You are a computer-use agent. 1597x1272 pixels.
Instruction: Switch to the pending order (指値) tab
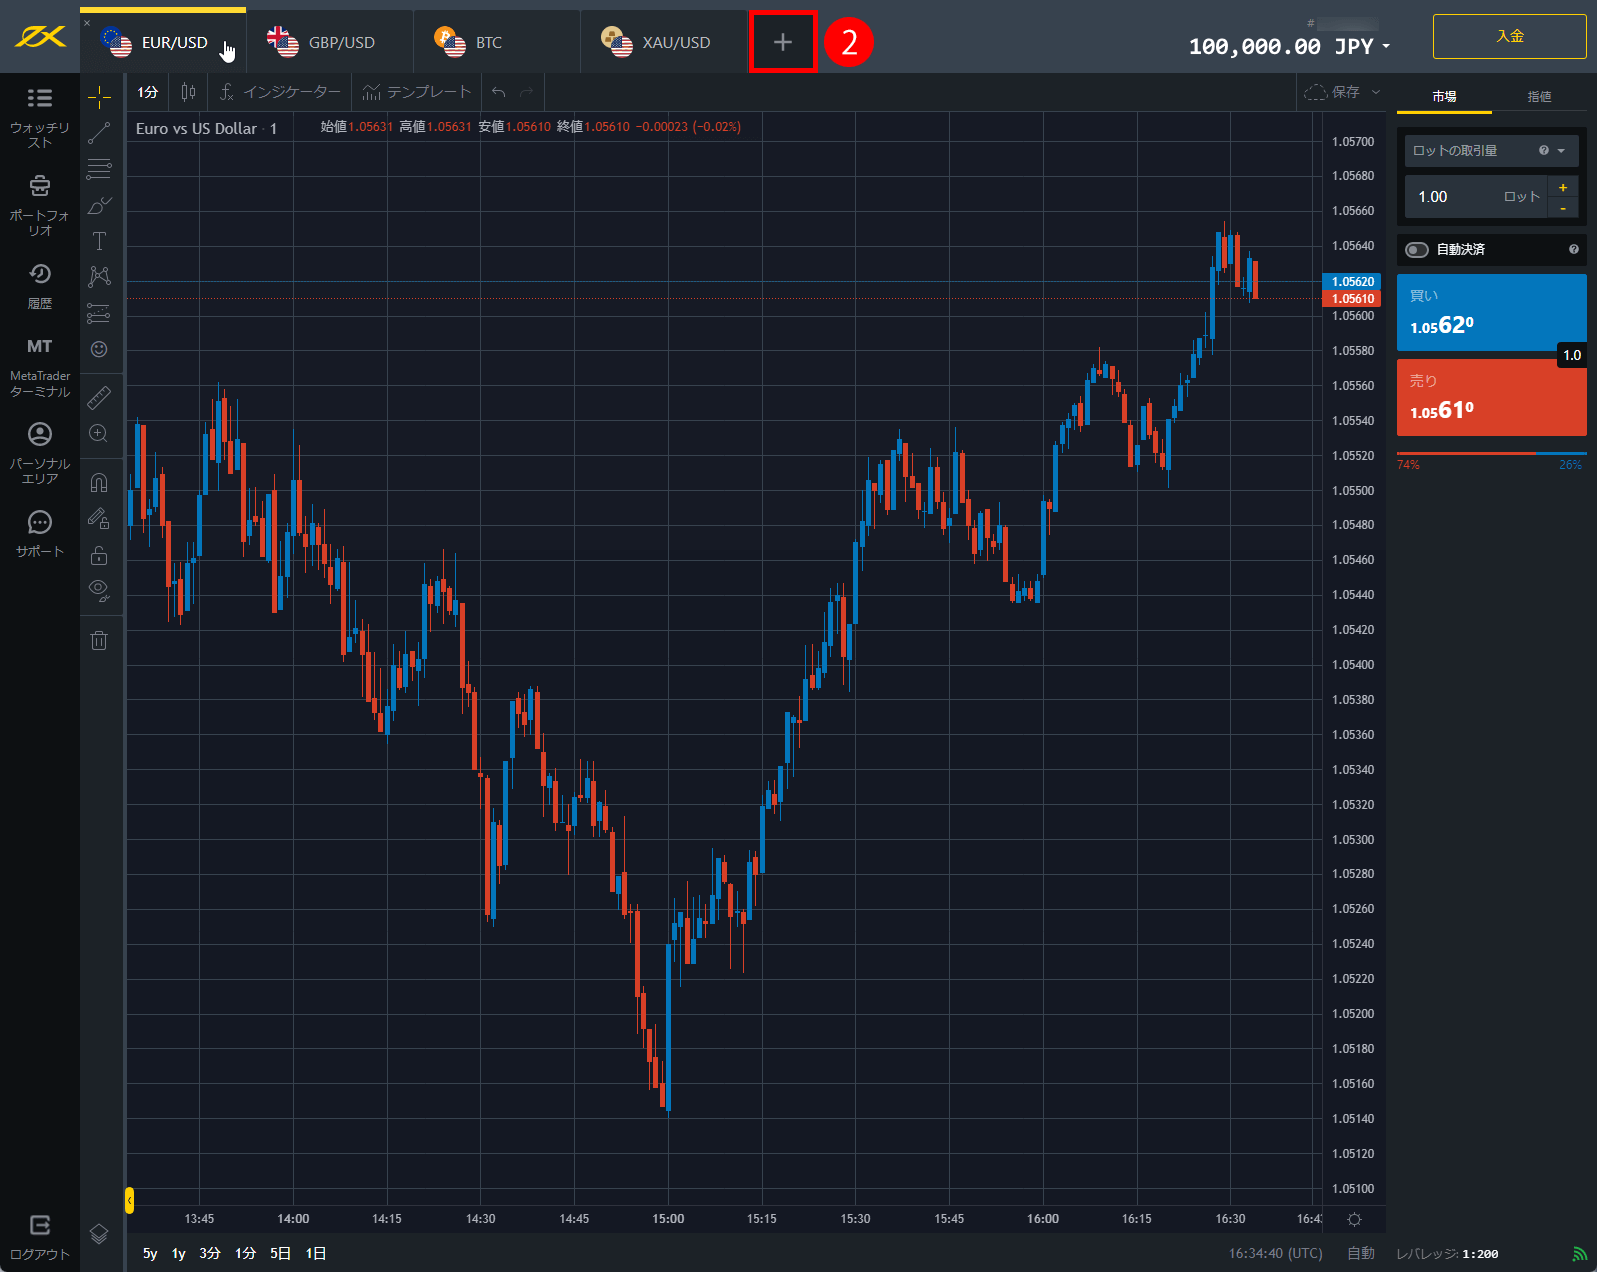(1539, 97)
